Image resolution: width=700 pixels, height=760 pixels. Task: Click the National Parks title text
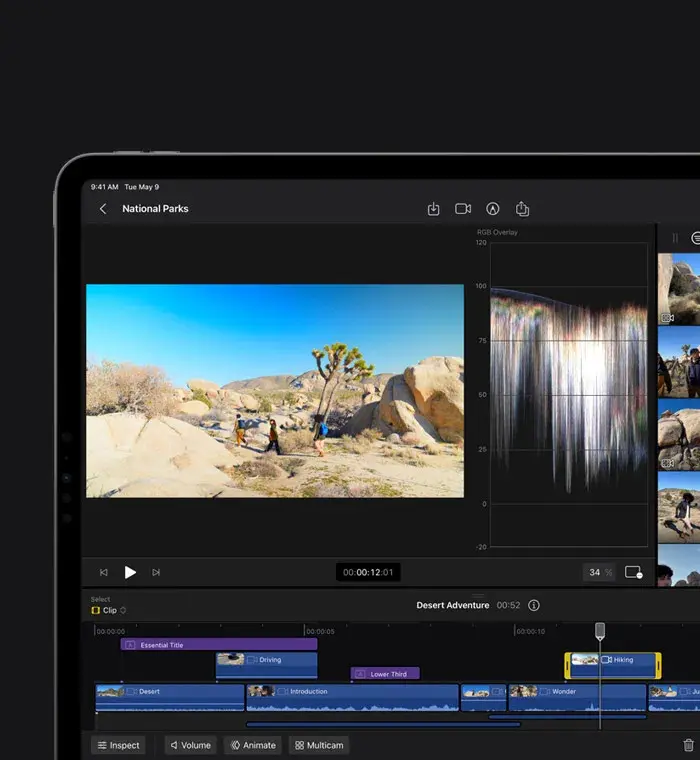pos(155,209)
